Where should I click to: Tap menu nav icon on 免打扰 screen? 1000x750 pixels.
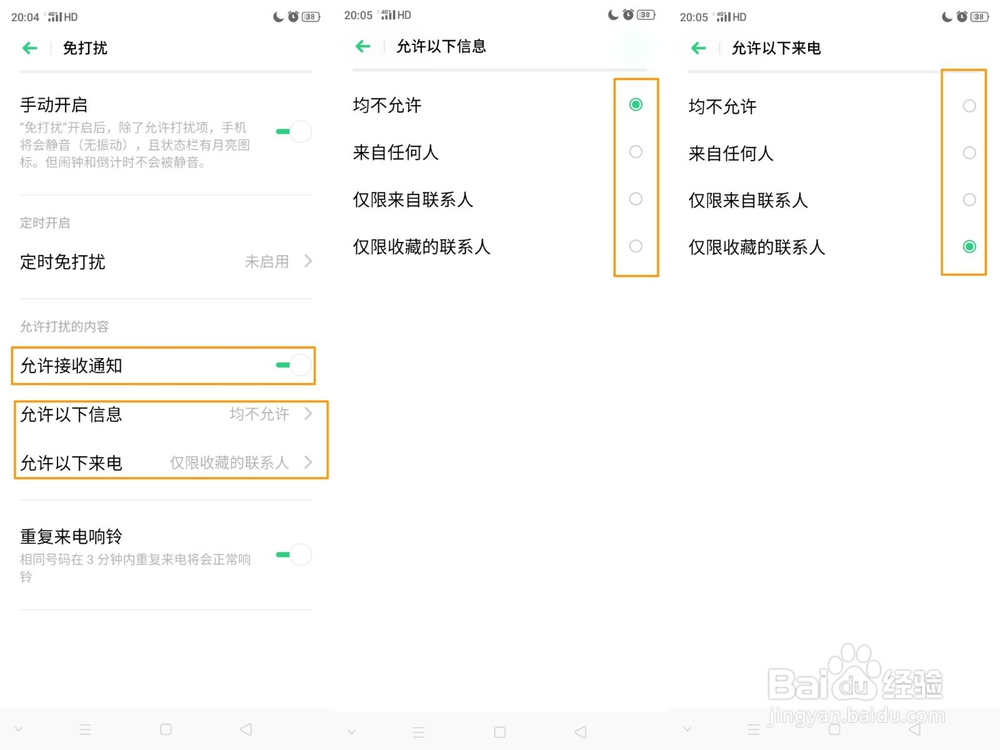85,729
